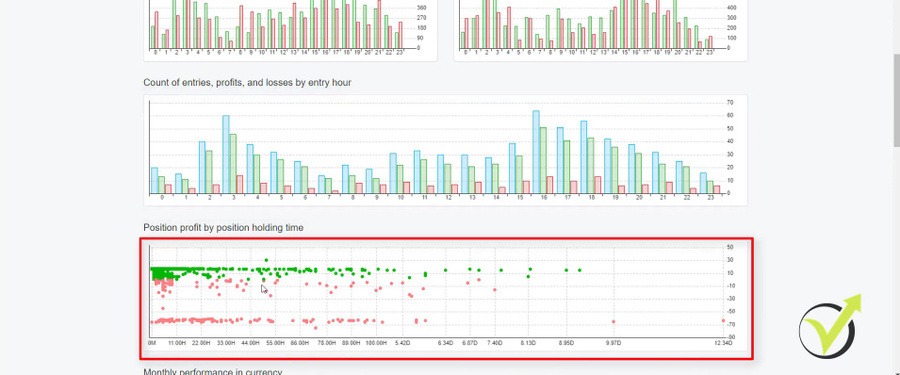Click the highest green dot in holding-time scatter
The image size is (900, 375).
pyautogui.click(x=266, y=260)
